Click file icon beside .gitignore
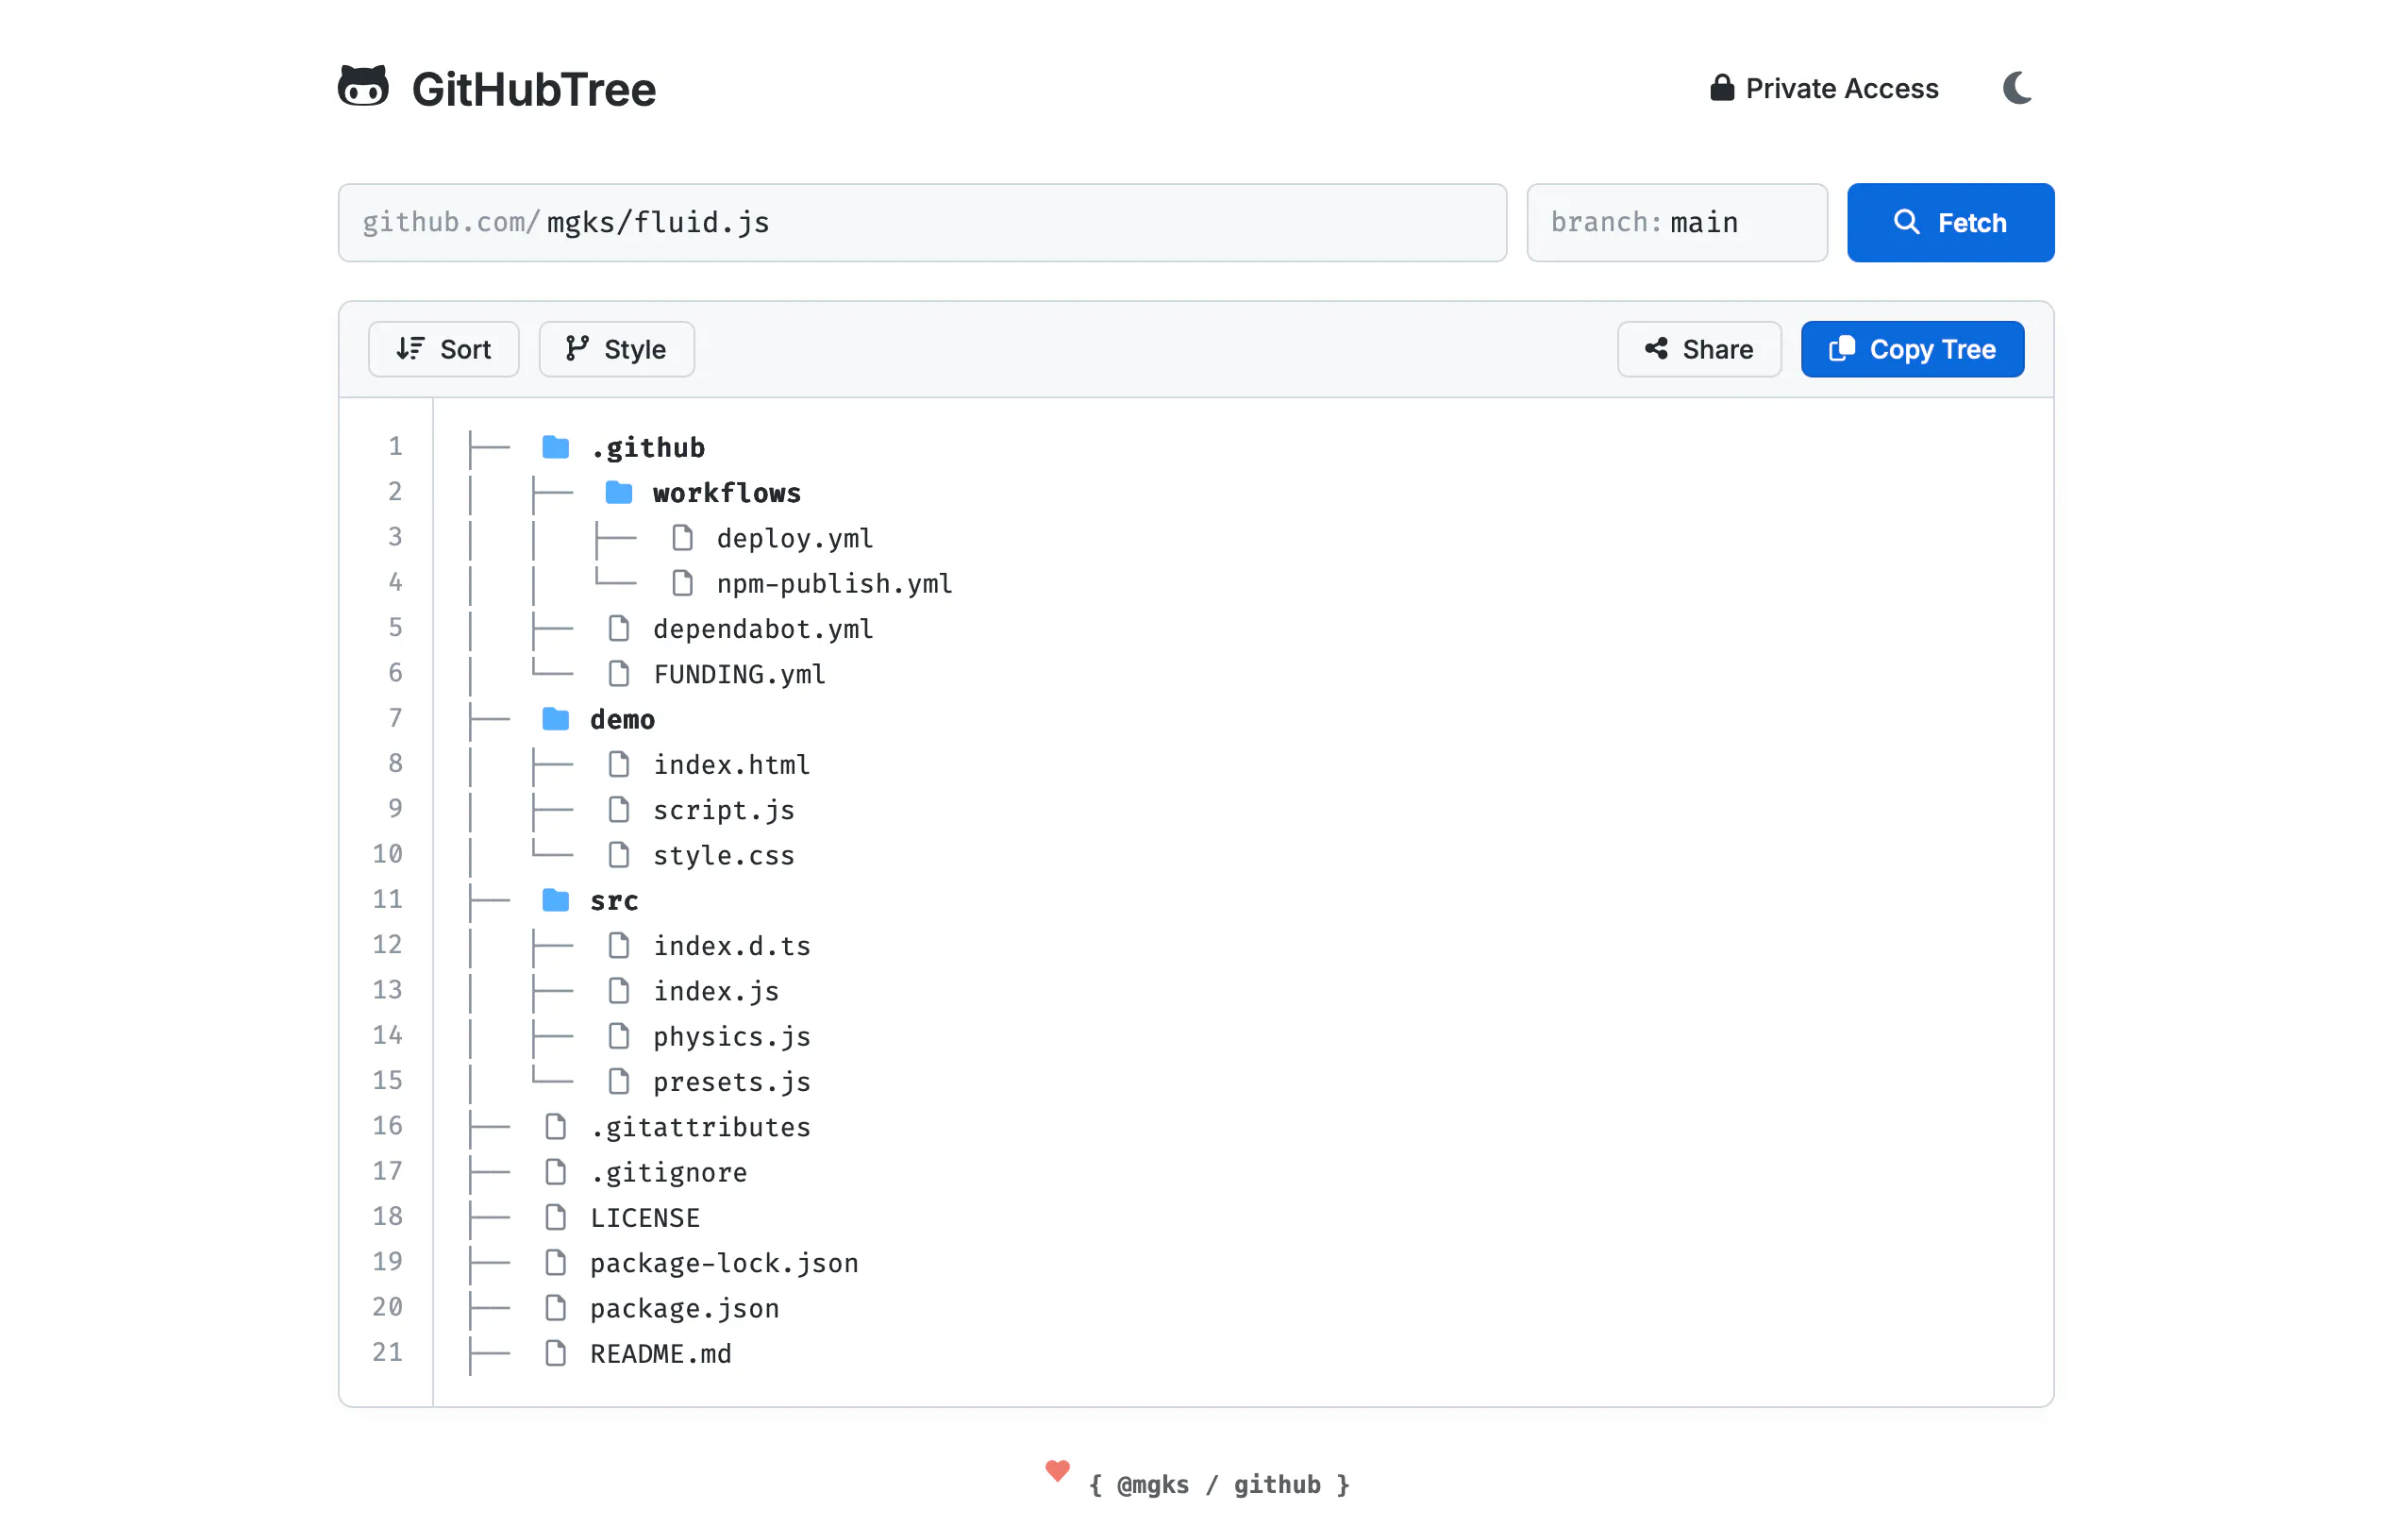 [x=555, y=1172]
